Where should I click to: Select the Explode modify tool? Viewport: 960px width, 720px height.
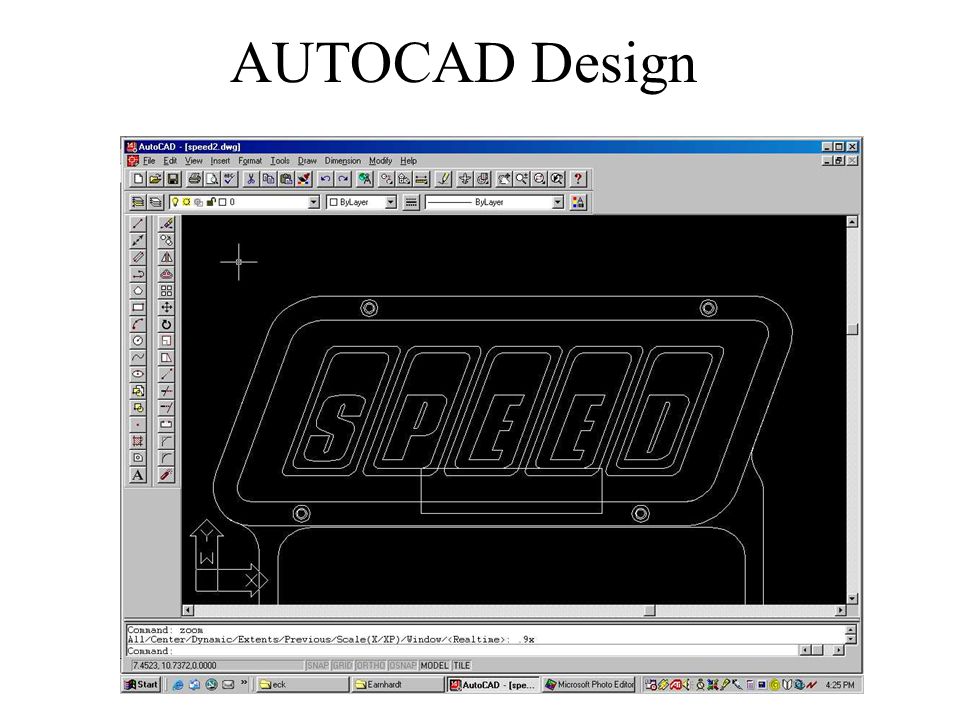point(166,475)
